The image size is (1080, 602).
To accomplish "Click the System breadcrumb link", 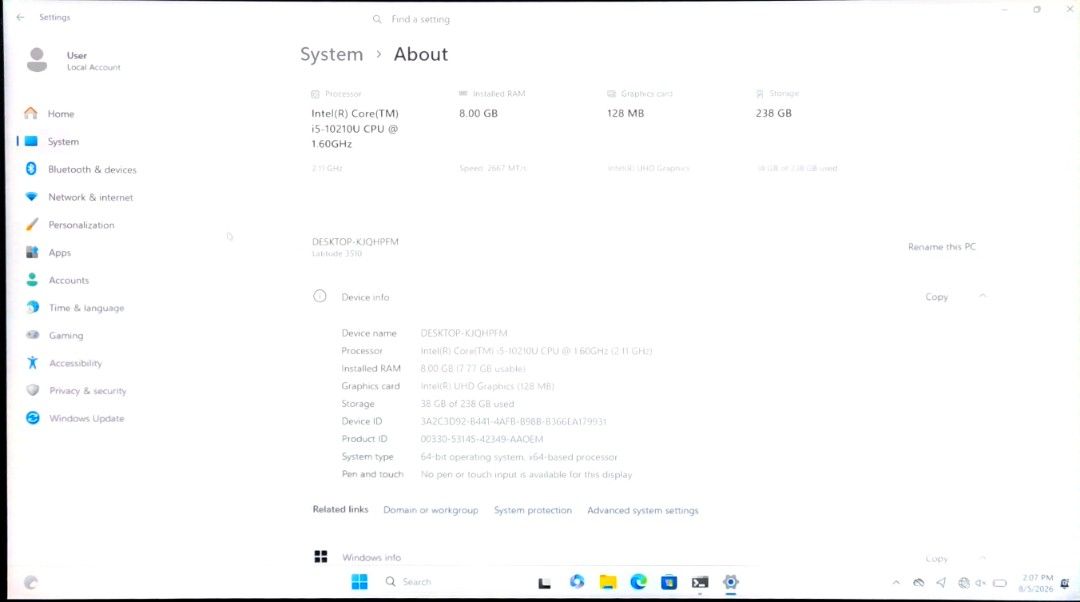I will point(331,54).
